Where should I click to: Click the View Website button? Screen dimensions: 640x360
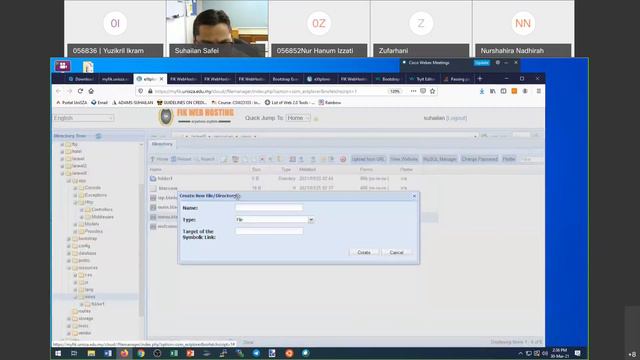click(404, 159)
